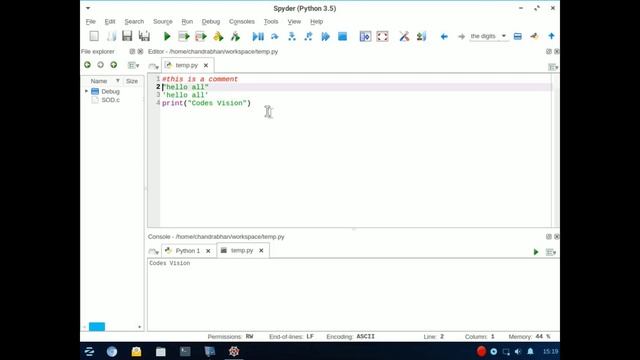Step over current line debug icon

tap(275, 36)
